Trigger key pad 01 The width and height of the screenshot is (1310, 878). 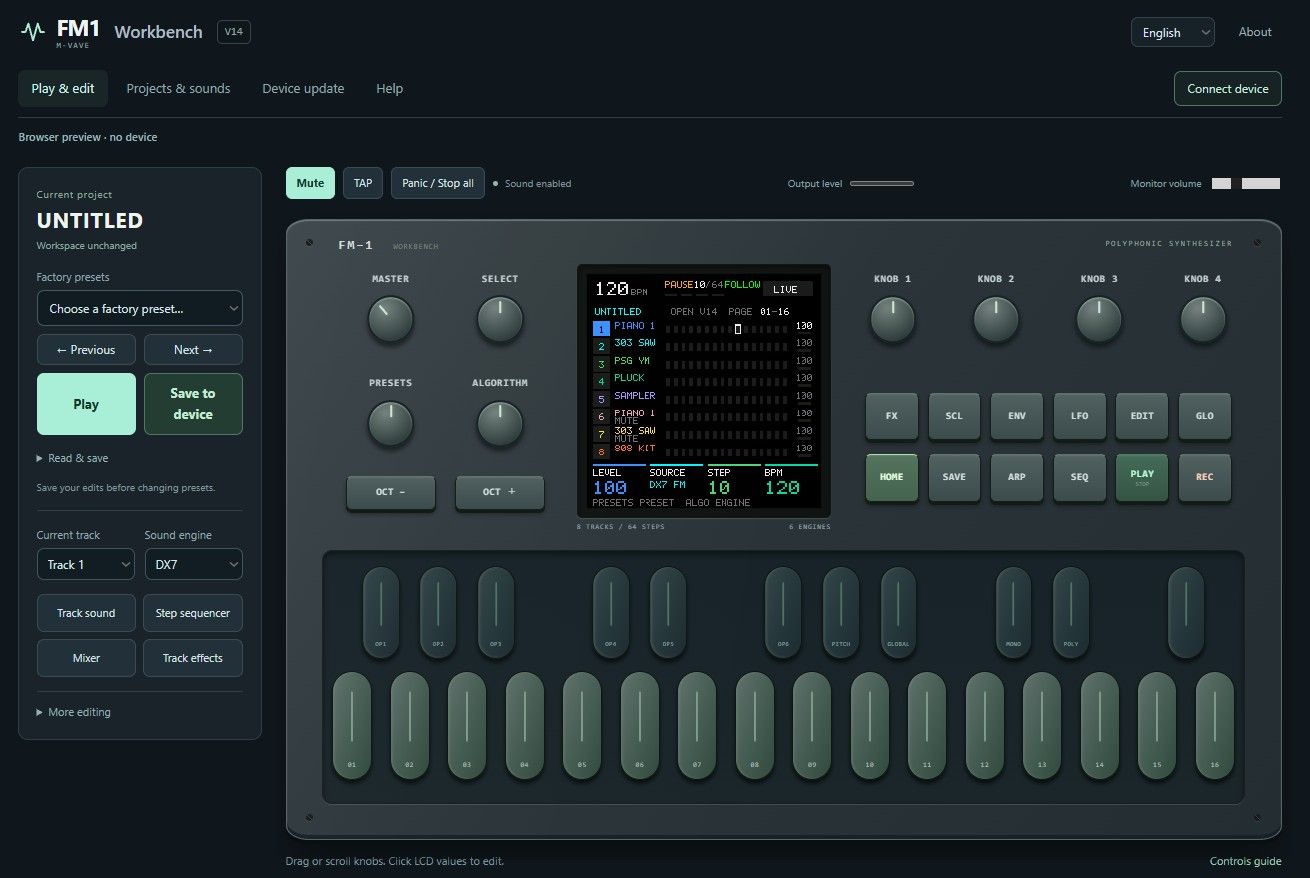[x=352, y=726]
